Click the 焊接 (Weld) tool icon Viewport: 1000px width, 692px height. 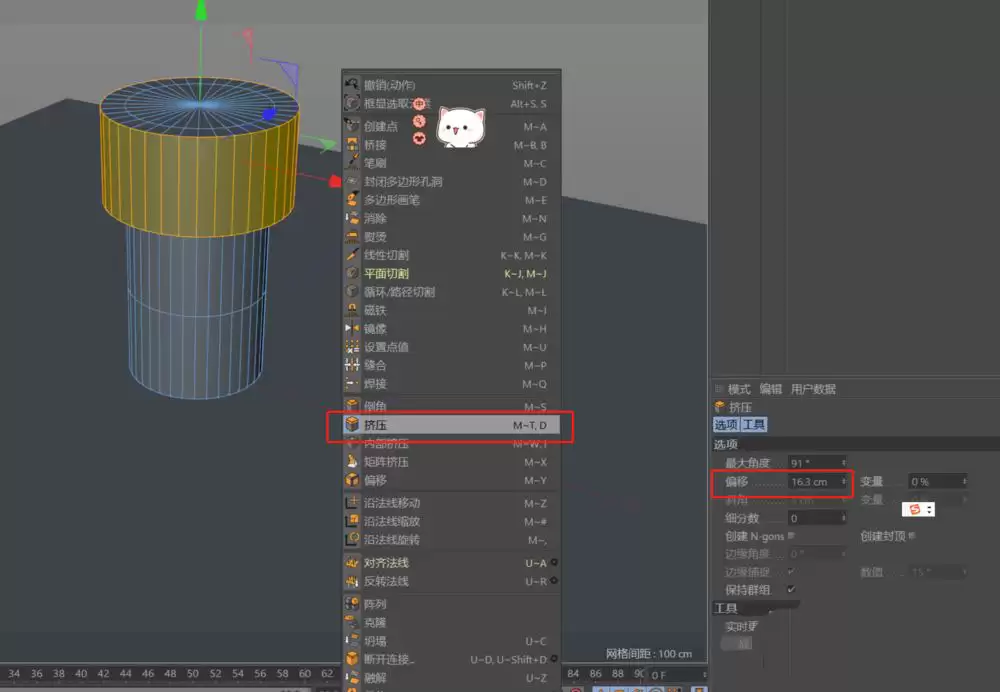354,382
